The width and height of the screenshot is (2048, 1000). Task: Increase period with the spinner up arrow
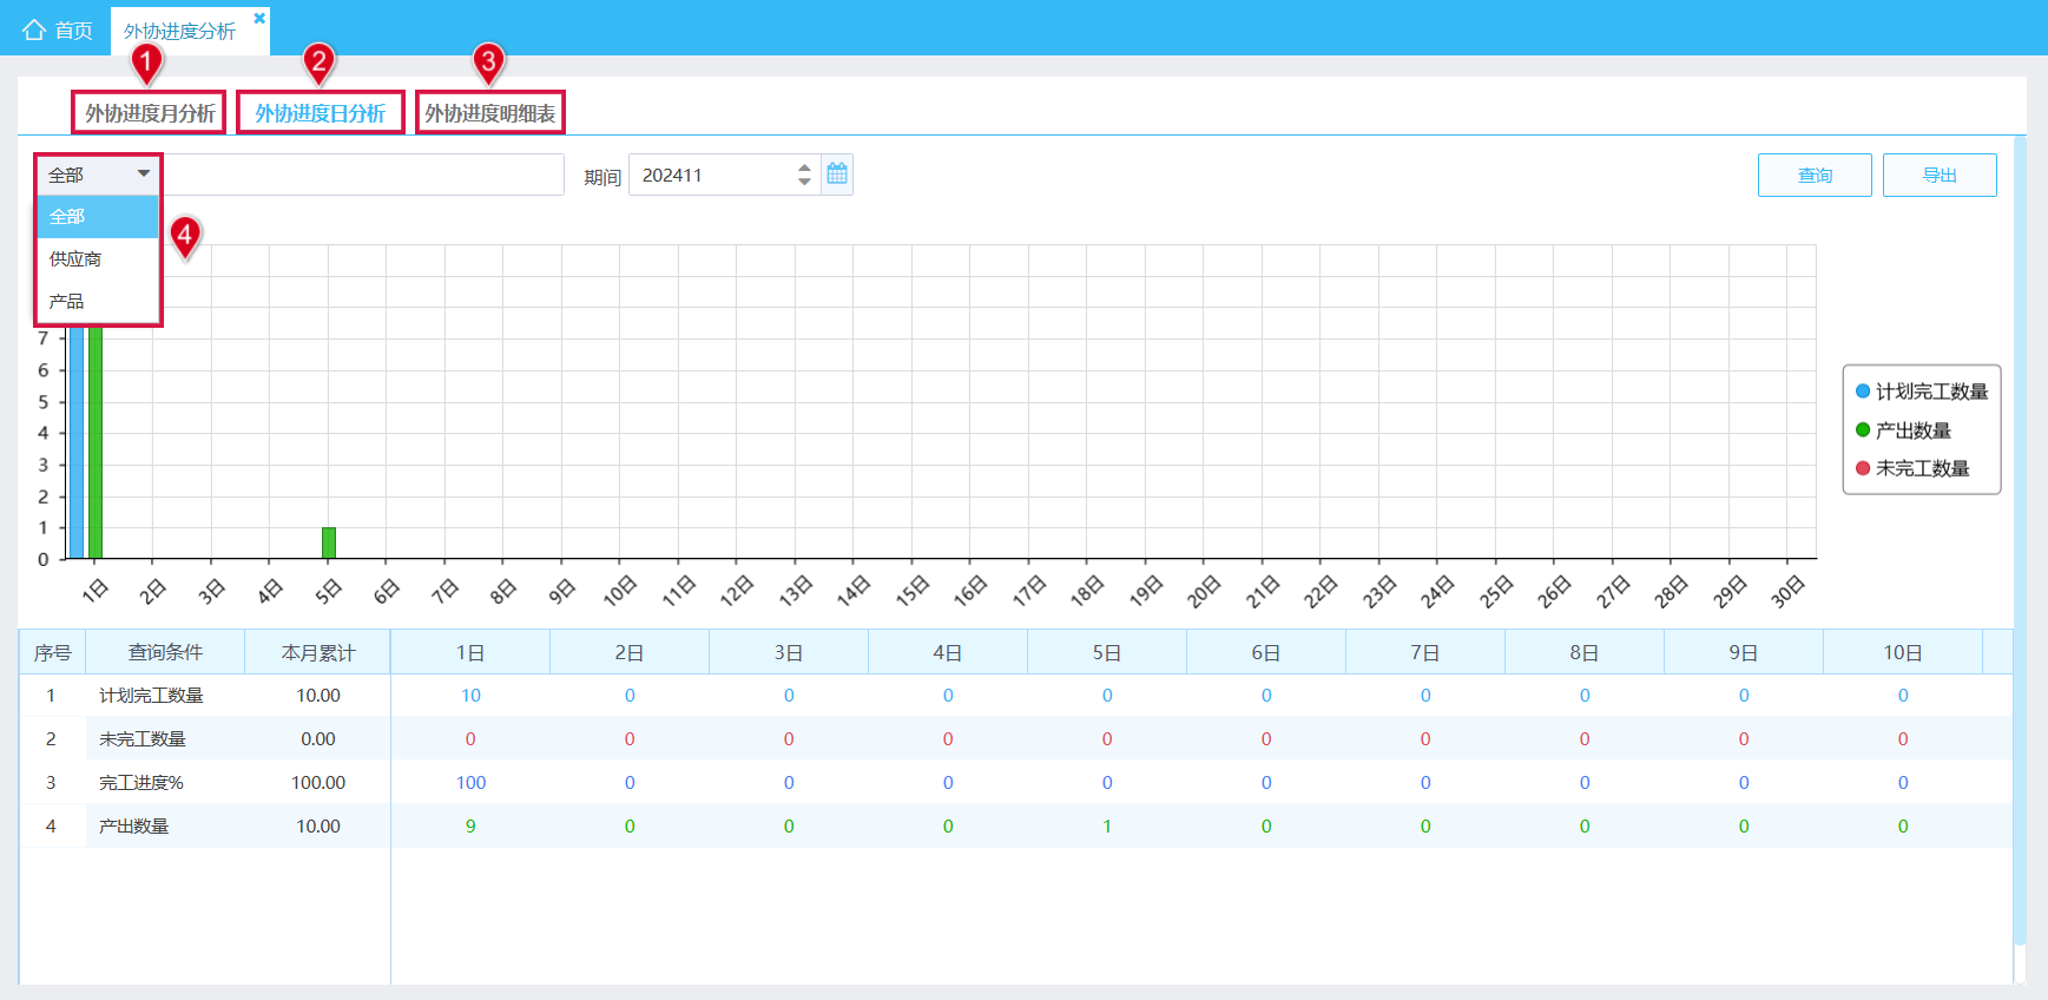(804, 167)
